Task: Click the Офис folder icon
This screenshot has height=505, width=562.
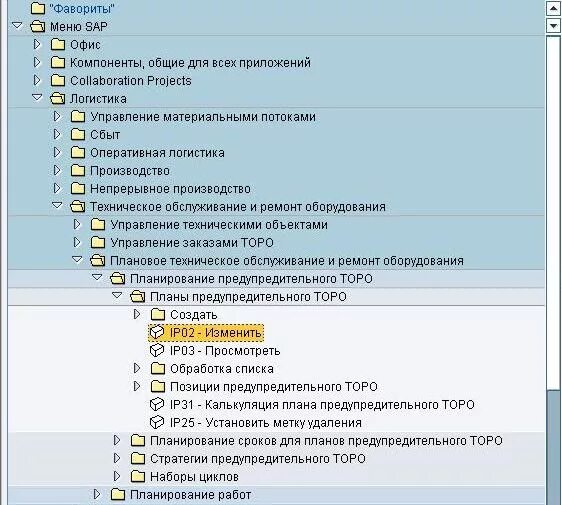Action: click(x=58, y=44)
